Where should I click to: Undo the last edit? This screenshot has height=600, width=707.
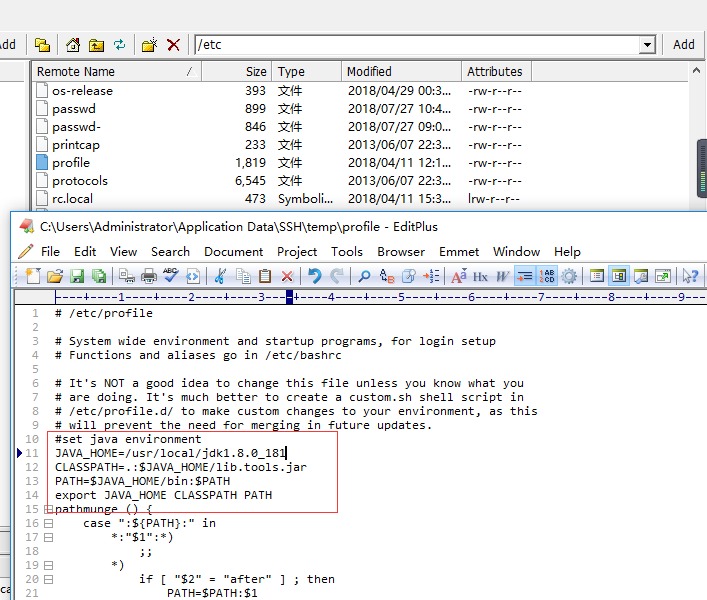point(315,276)
